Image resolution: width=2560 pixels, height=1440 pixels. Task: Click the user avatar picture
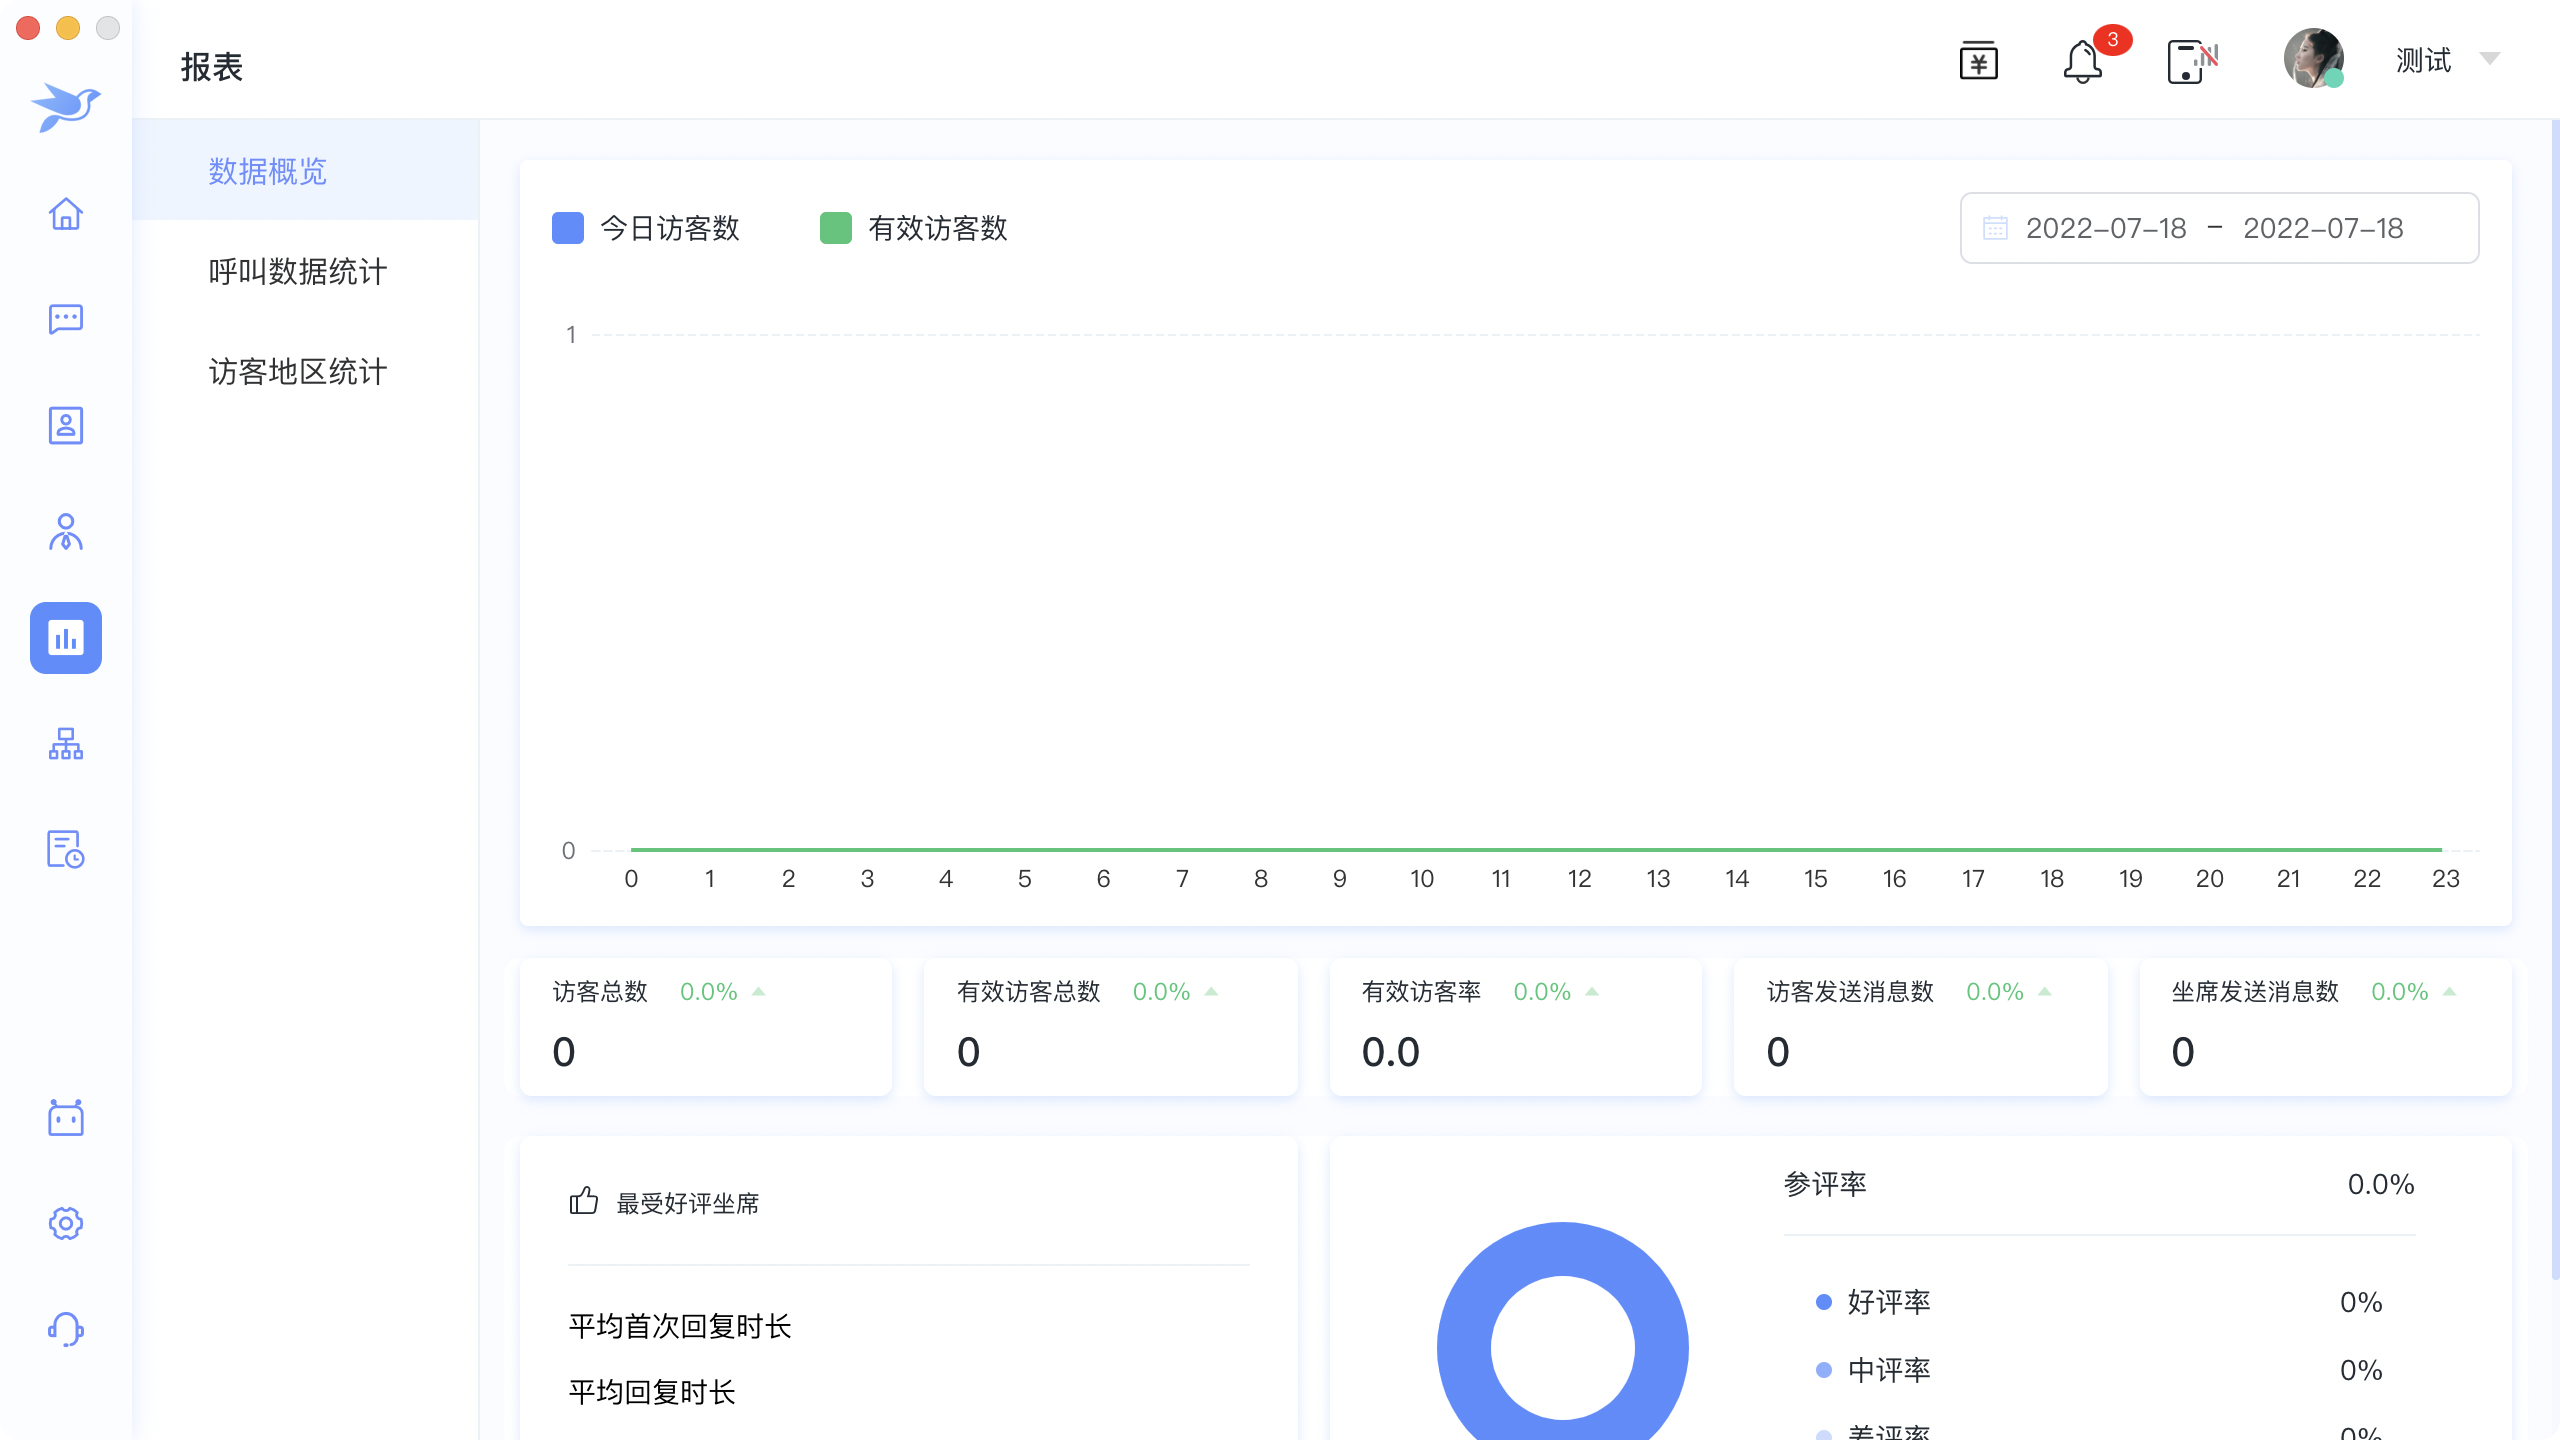click(2313, 59)
